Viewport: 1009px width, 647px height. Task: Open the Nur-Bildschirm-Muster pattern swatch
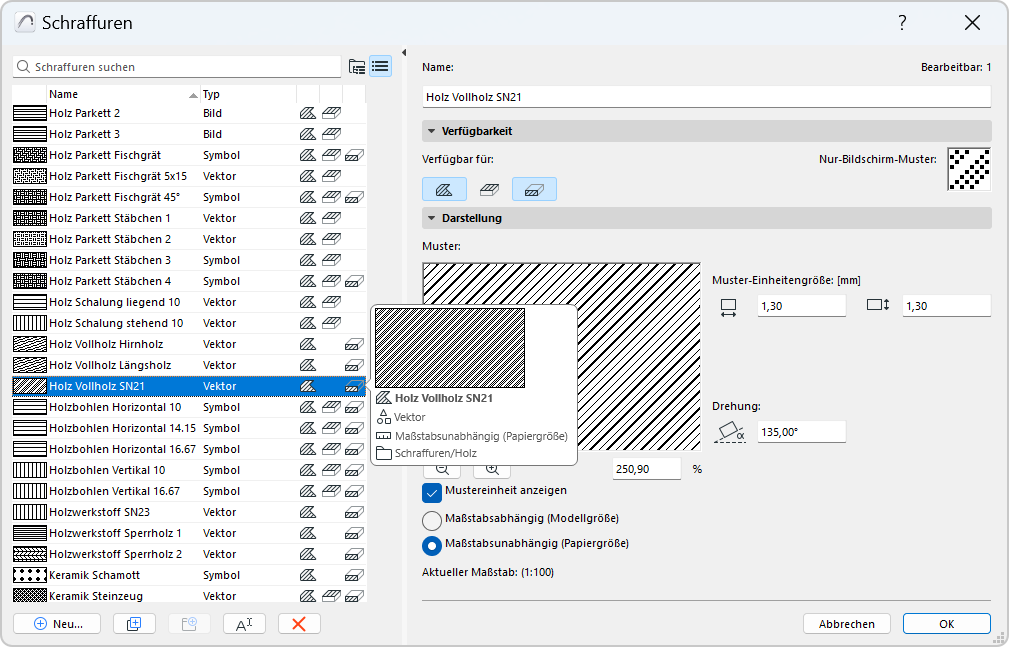(x=969, y=169)
